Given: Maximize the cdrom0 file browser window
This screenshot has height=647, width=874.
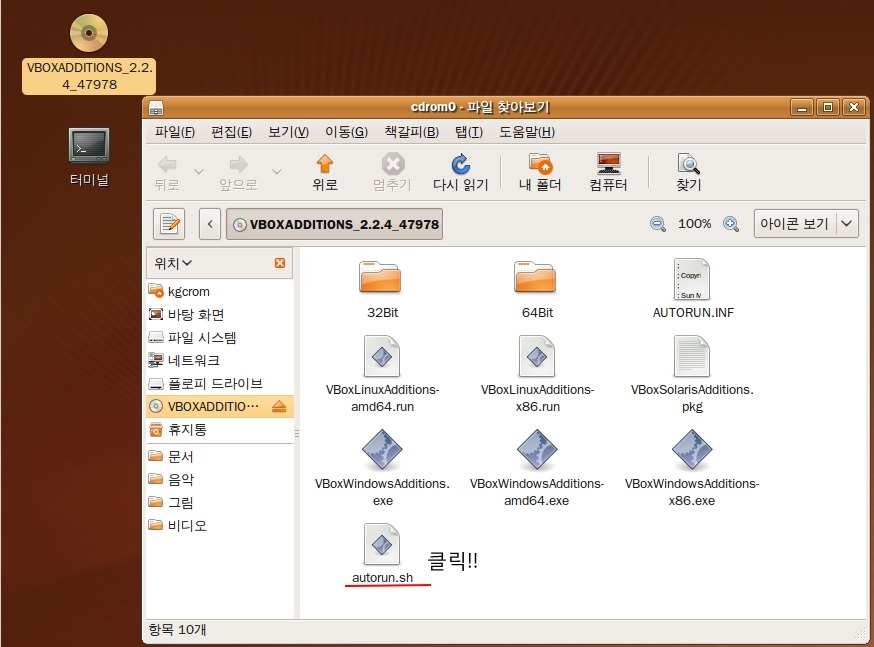Looking at the screenshot, I should point(828,107).
